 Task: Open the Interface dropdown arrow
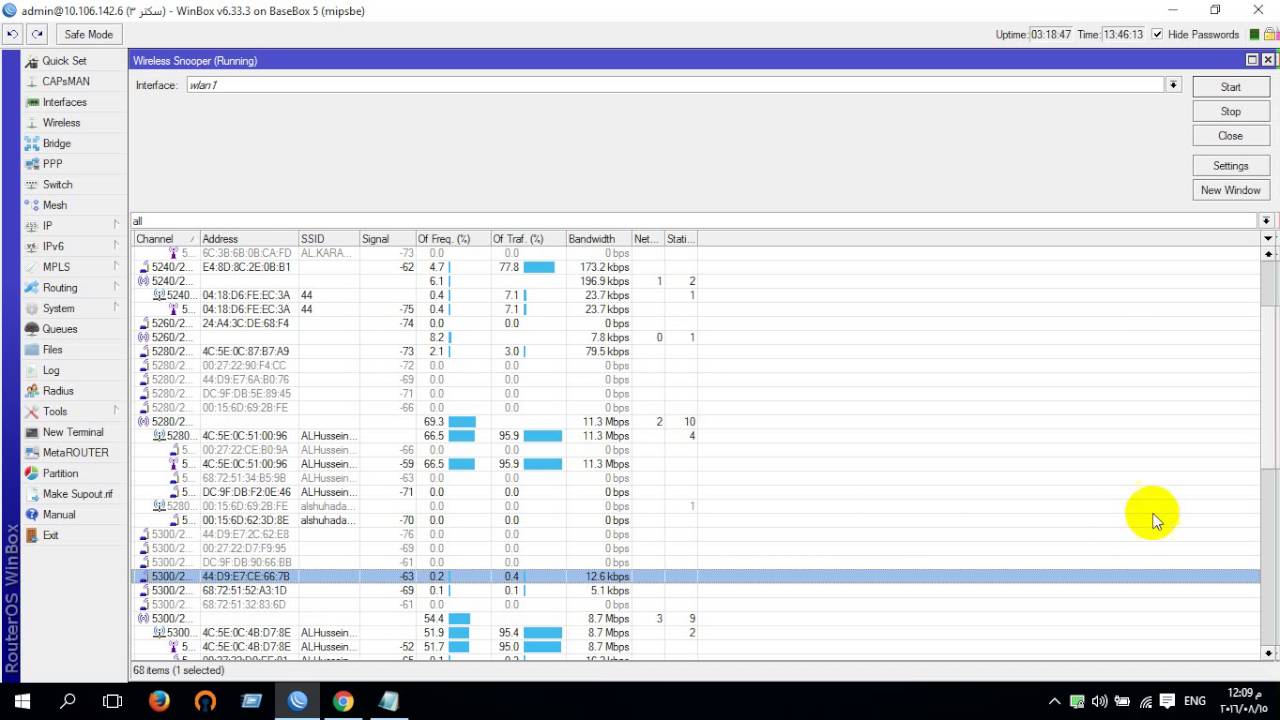(x=1173, y=85)
